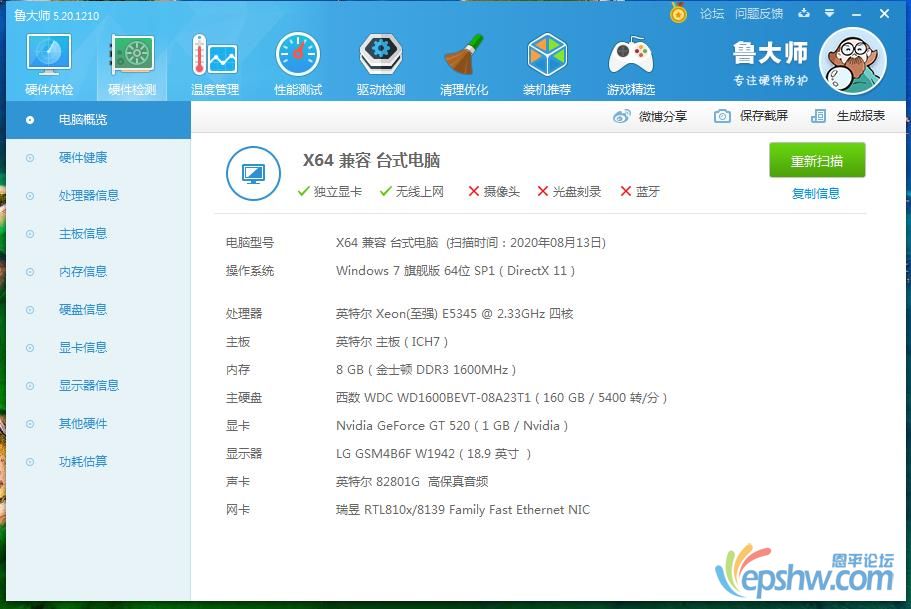Click 生成报表 generate report label
Image resolution: width=911 pixels, height=609 pixels.
click(861, 116)
